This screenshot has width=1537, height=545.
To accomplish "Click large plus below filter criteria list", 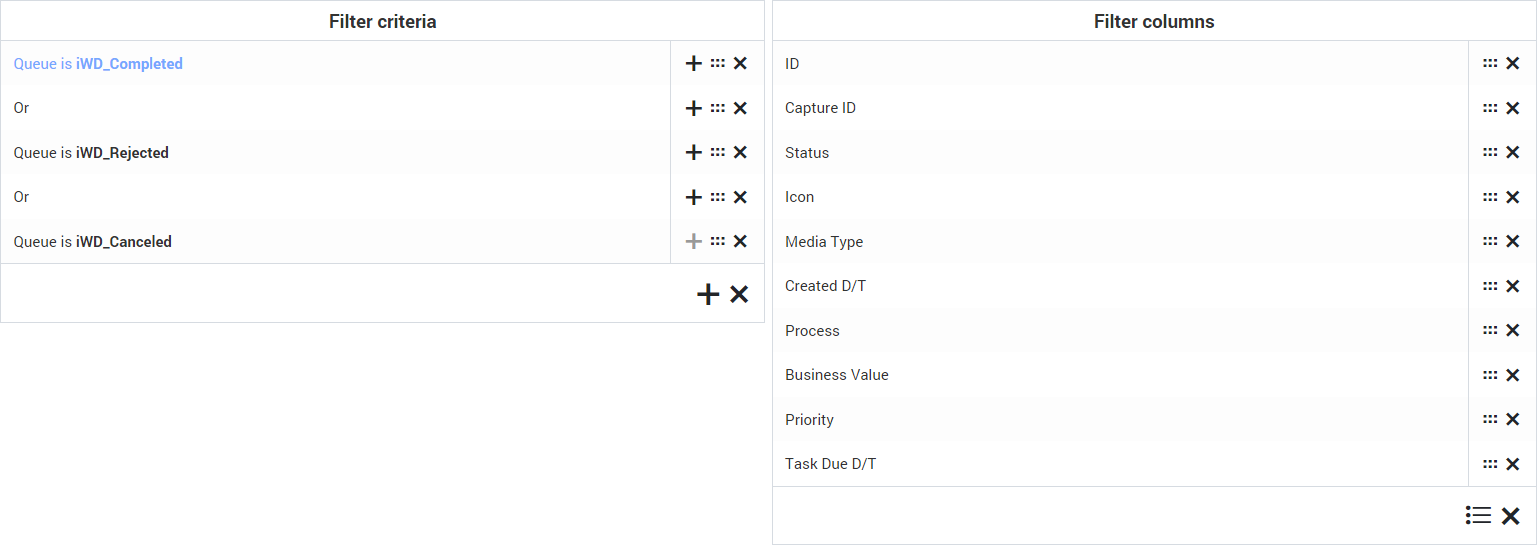I will pyautogui.click(x=708, y=294).
